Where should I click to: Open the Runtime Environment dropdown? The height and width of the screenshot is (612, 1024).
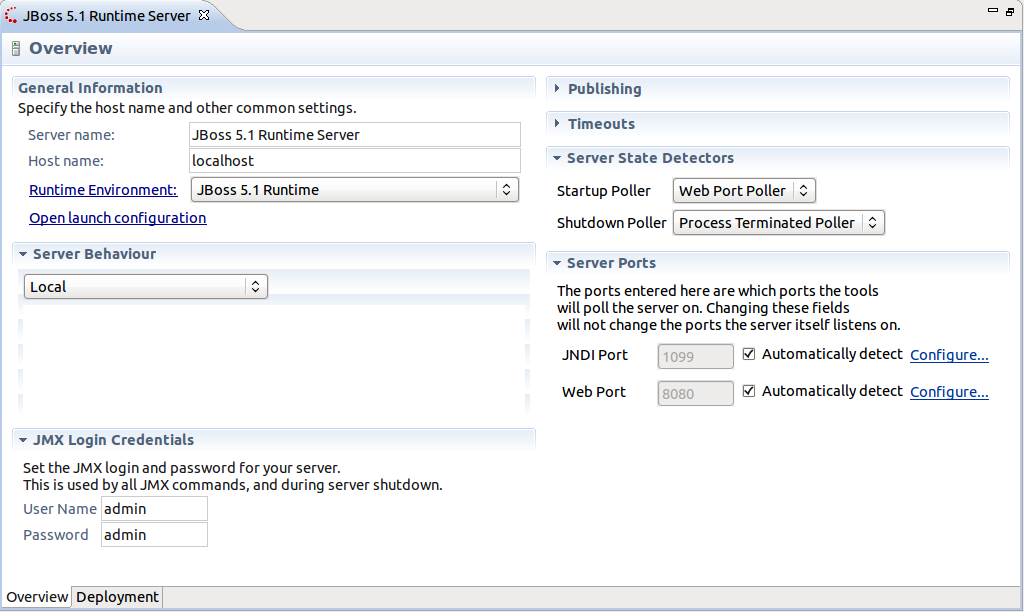tap(354, 190)
